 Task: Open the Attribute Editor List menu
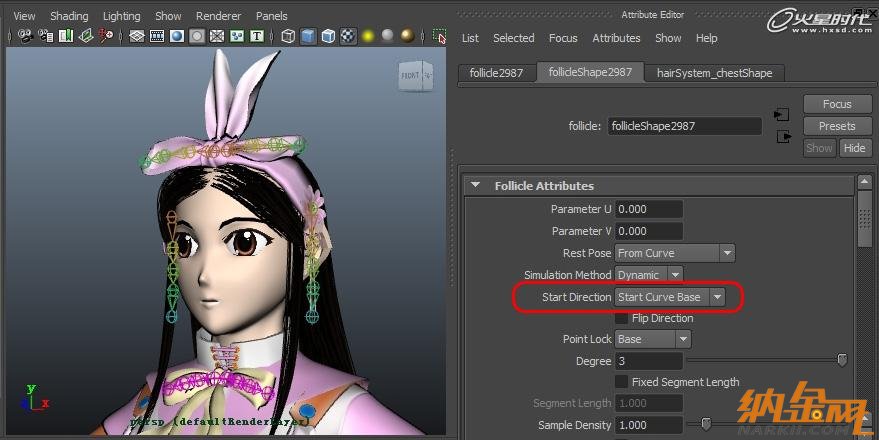coord(470,38)
